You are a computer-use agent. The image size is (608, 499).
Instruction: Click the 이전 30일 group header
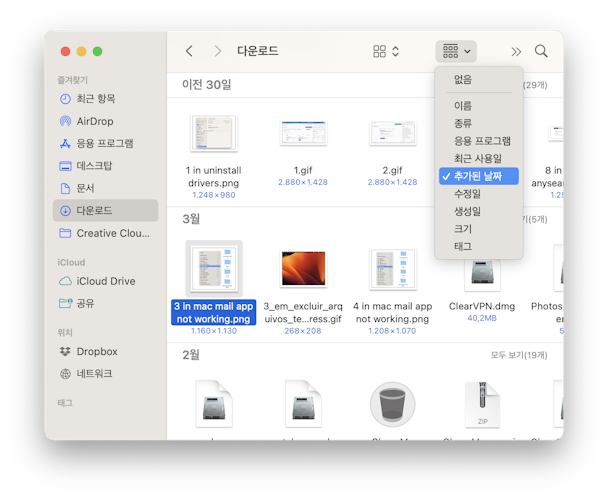tap(207, 85)
